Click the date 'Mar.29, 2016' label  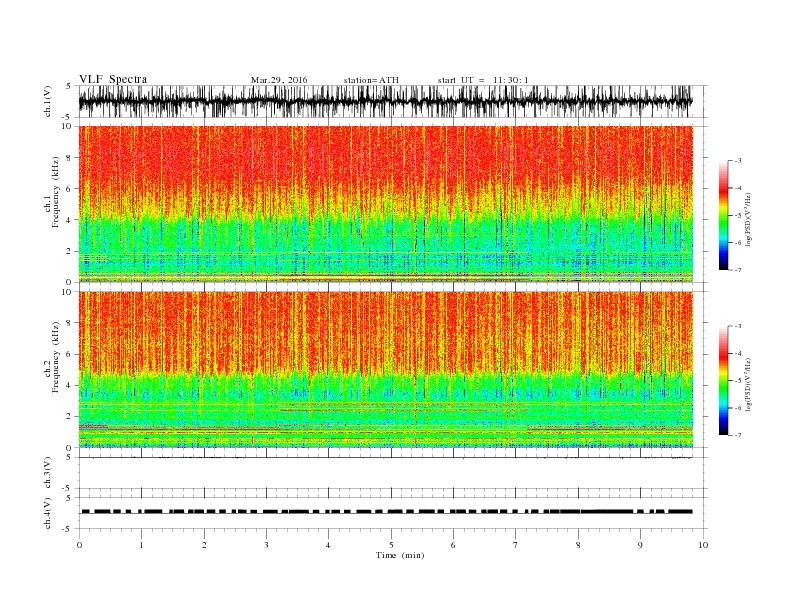tap(279, 80)
